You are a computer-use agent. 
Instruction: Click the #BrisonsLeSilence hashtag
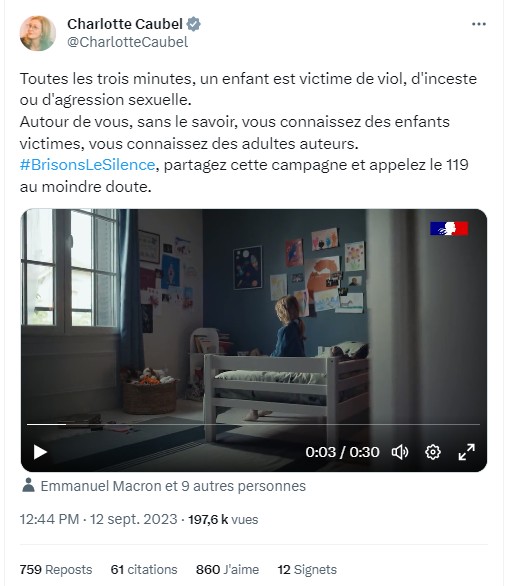point(87,165)
